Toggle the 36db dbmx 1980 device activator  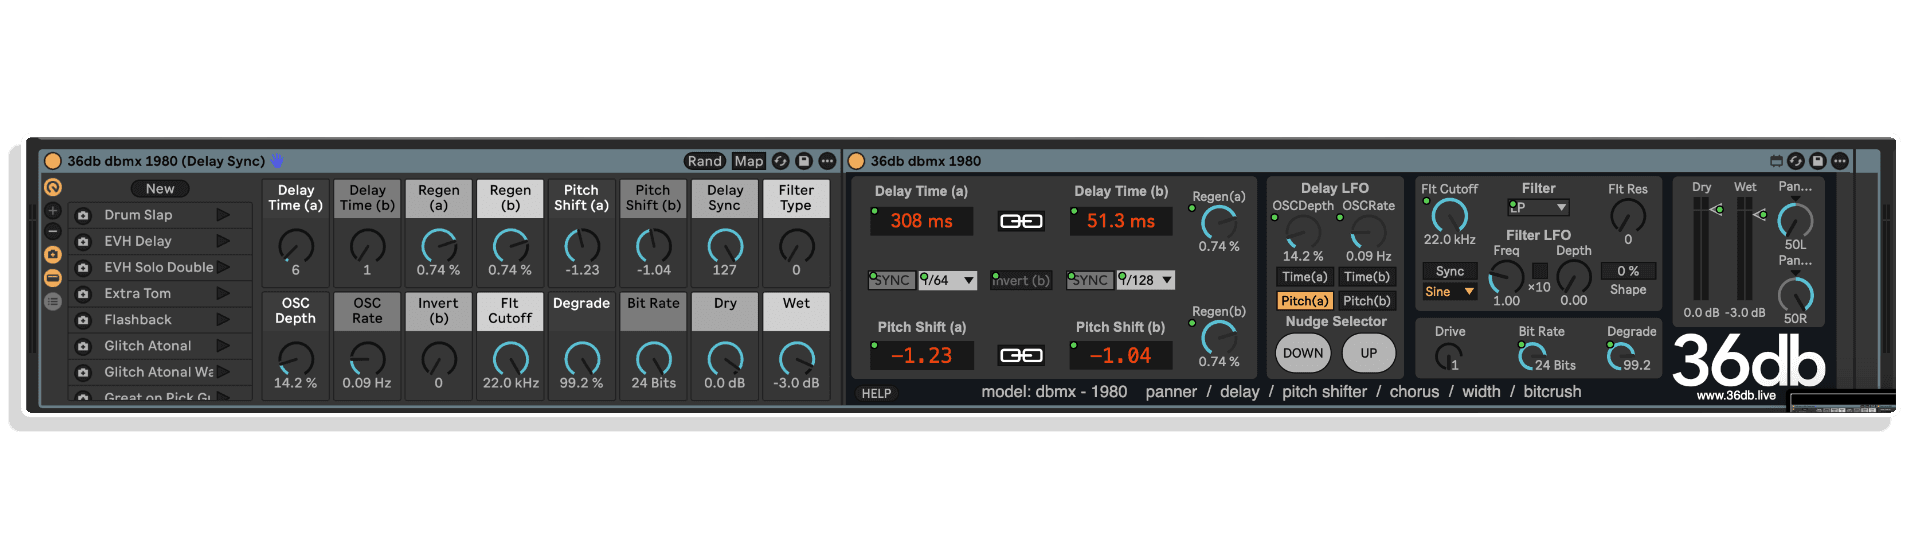point(856,161)
